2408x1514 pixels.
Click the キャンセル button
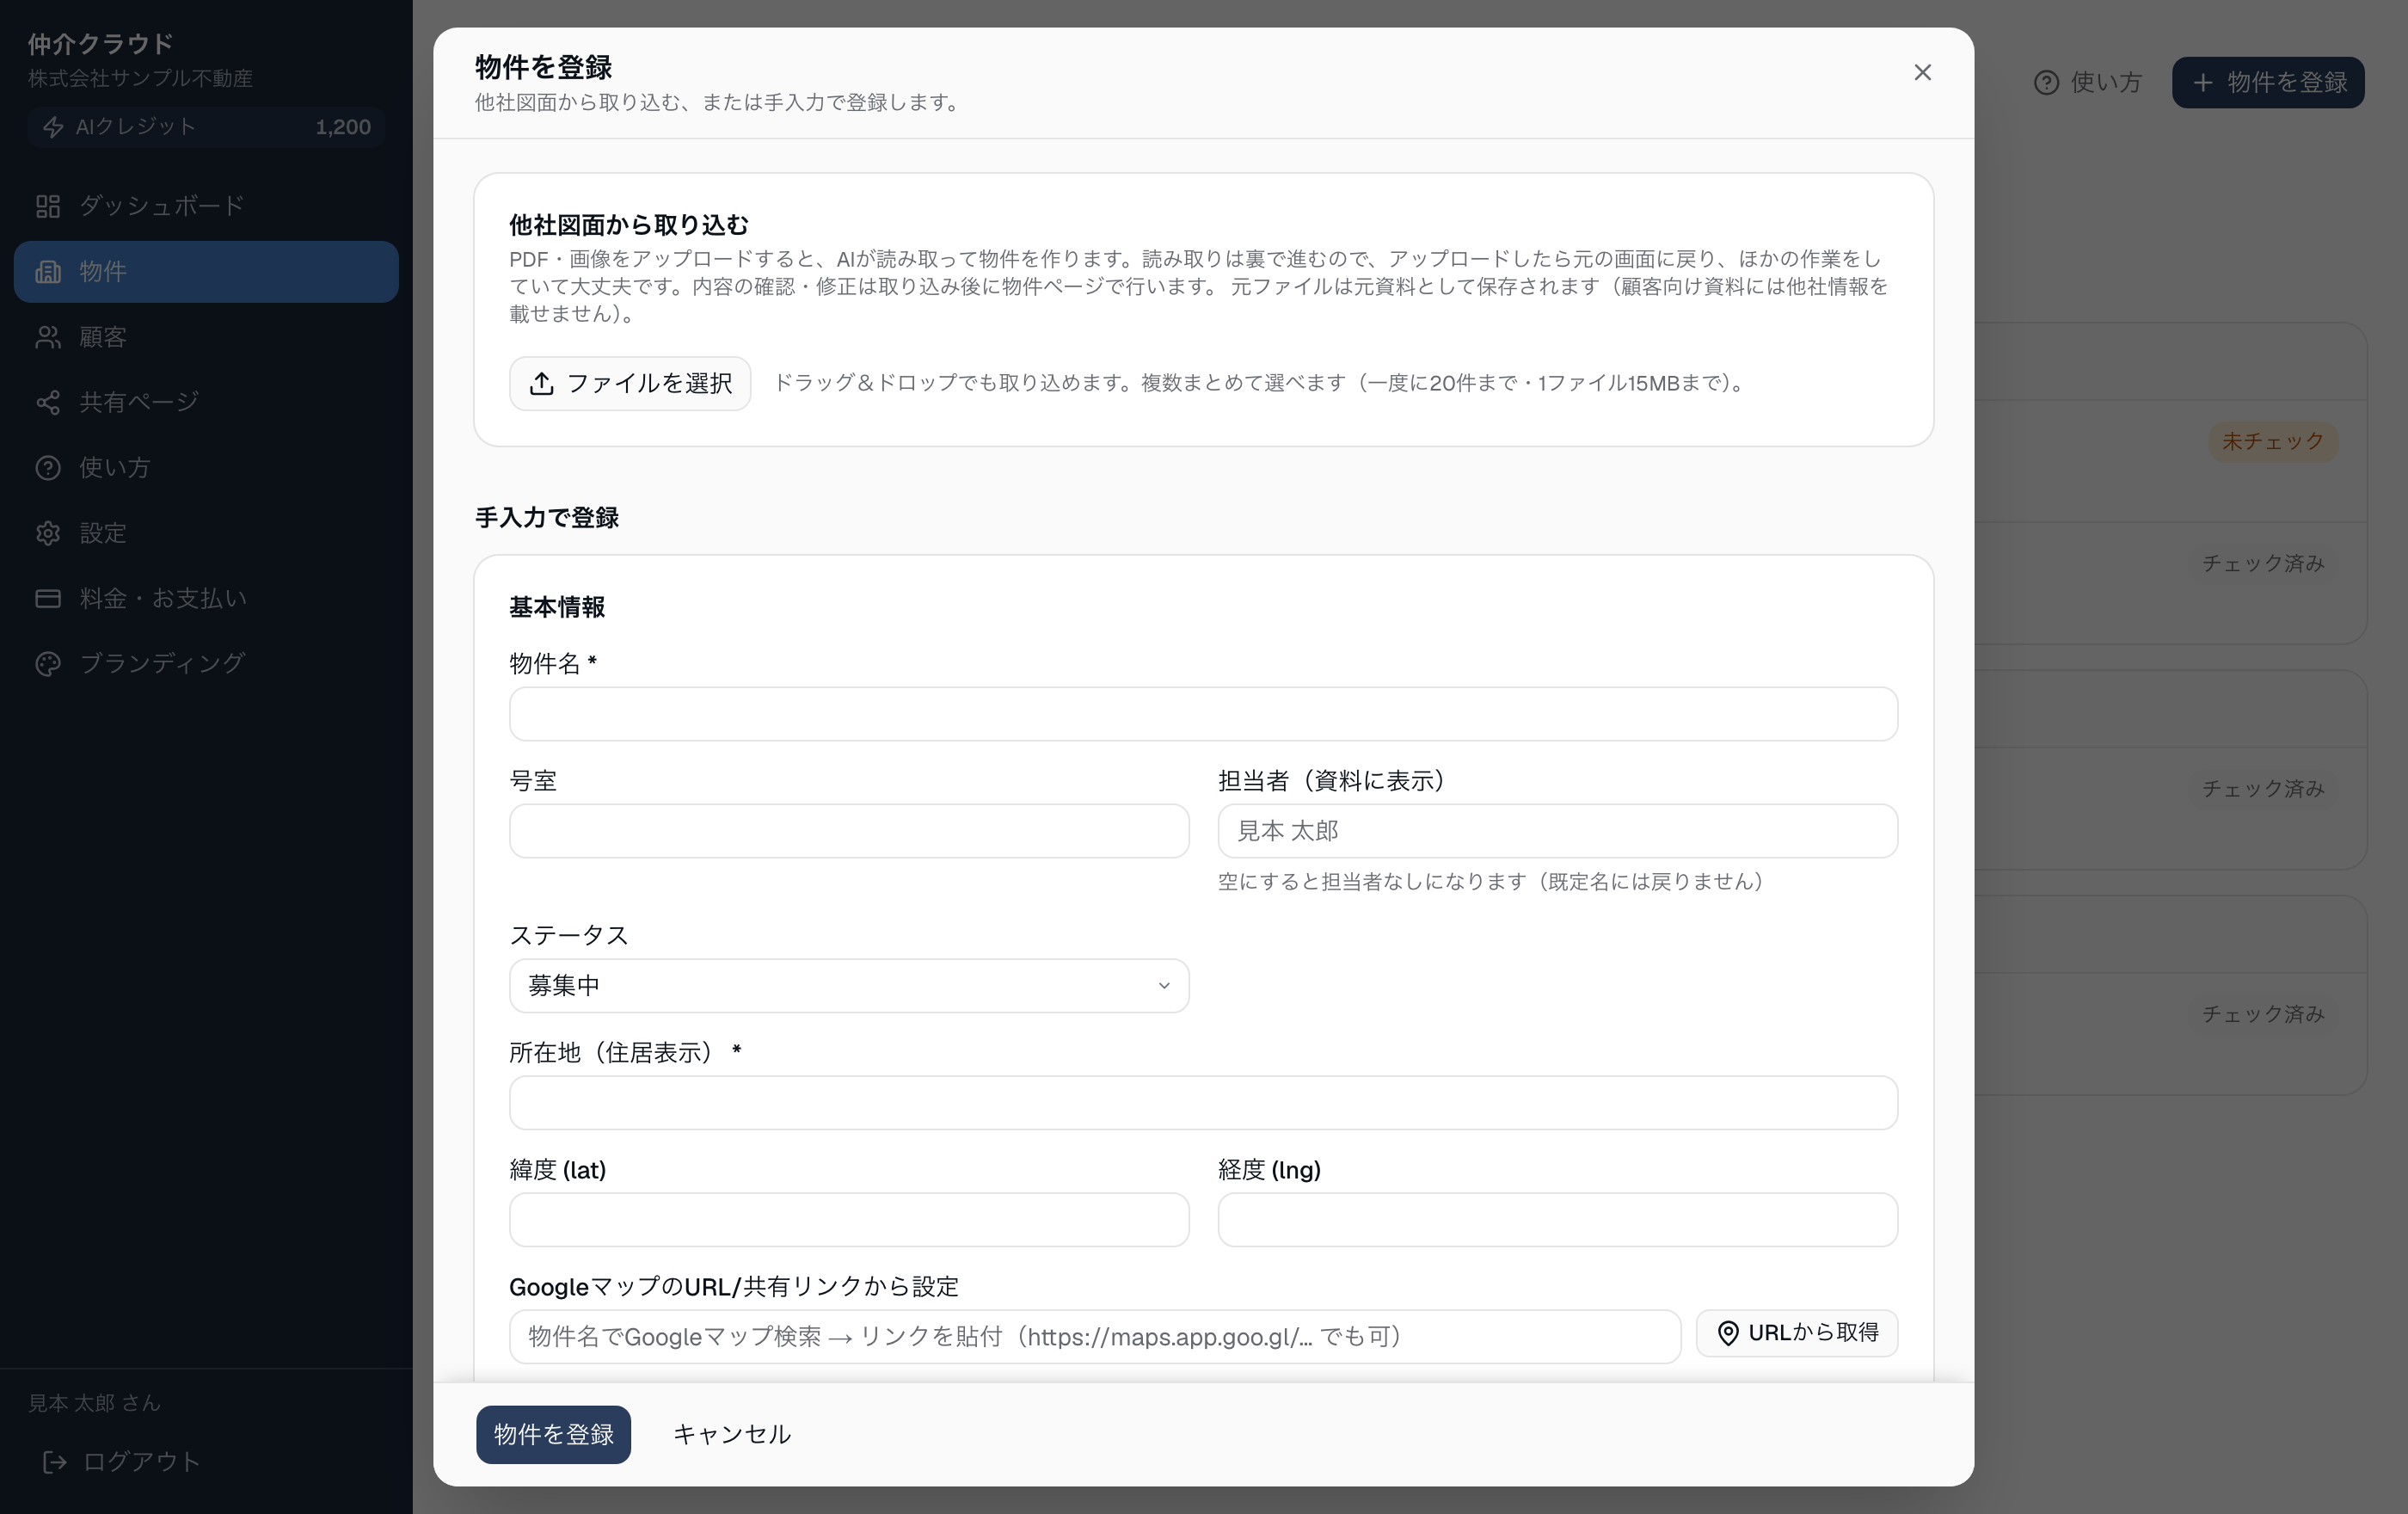(732, 1435)
